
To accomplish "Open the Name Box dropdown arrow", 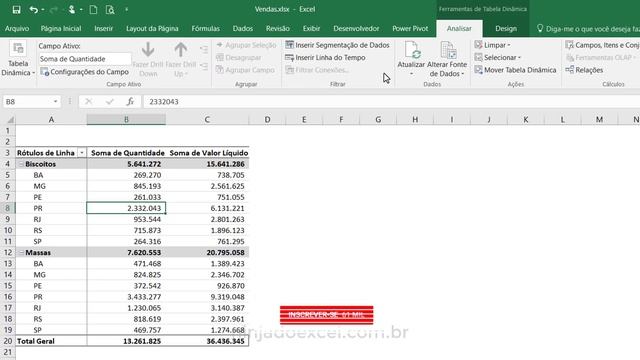I will point(55,102).
